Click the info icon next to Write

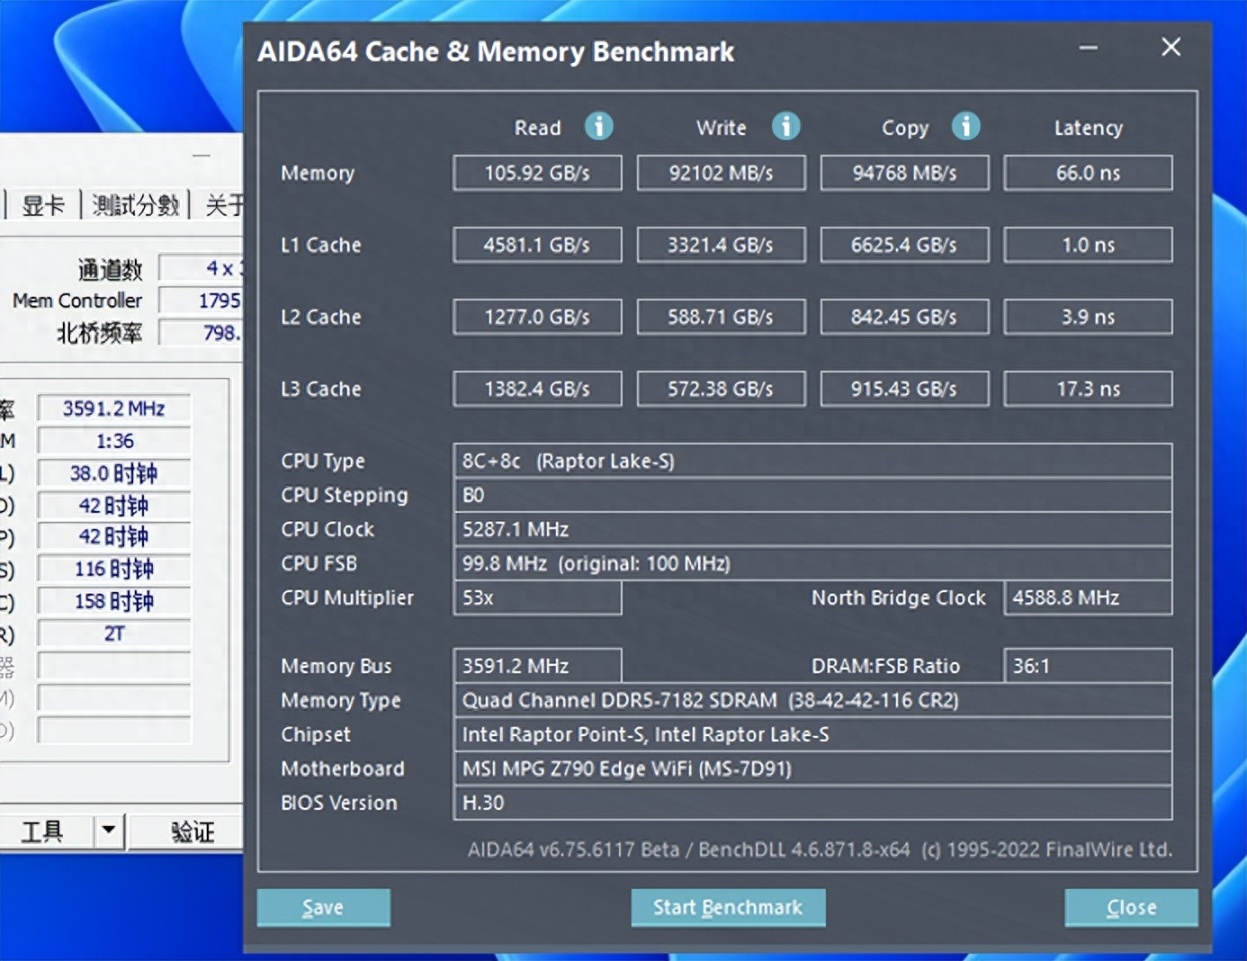(785, 126)
